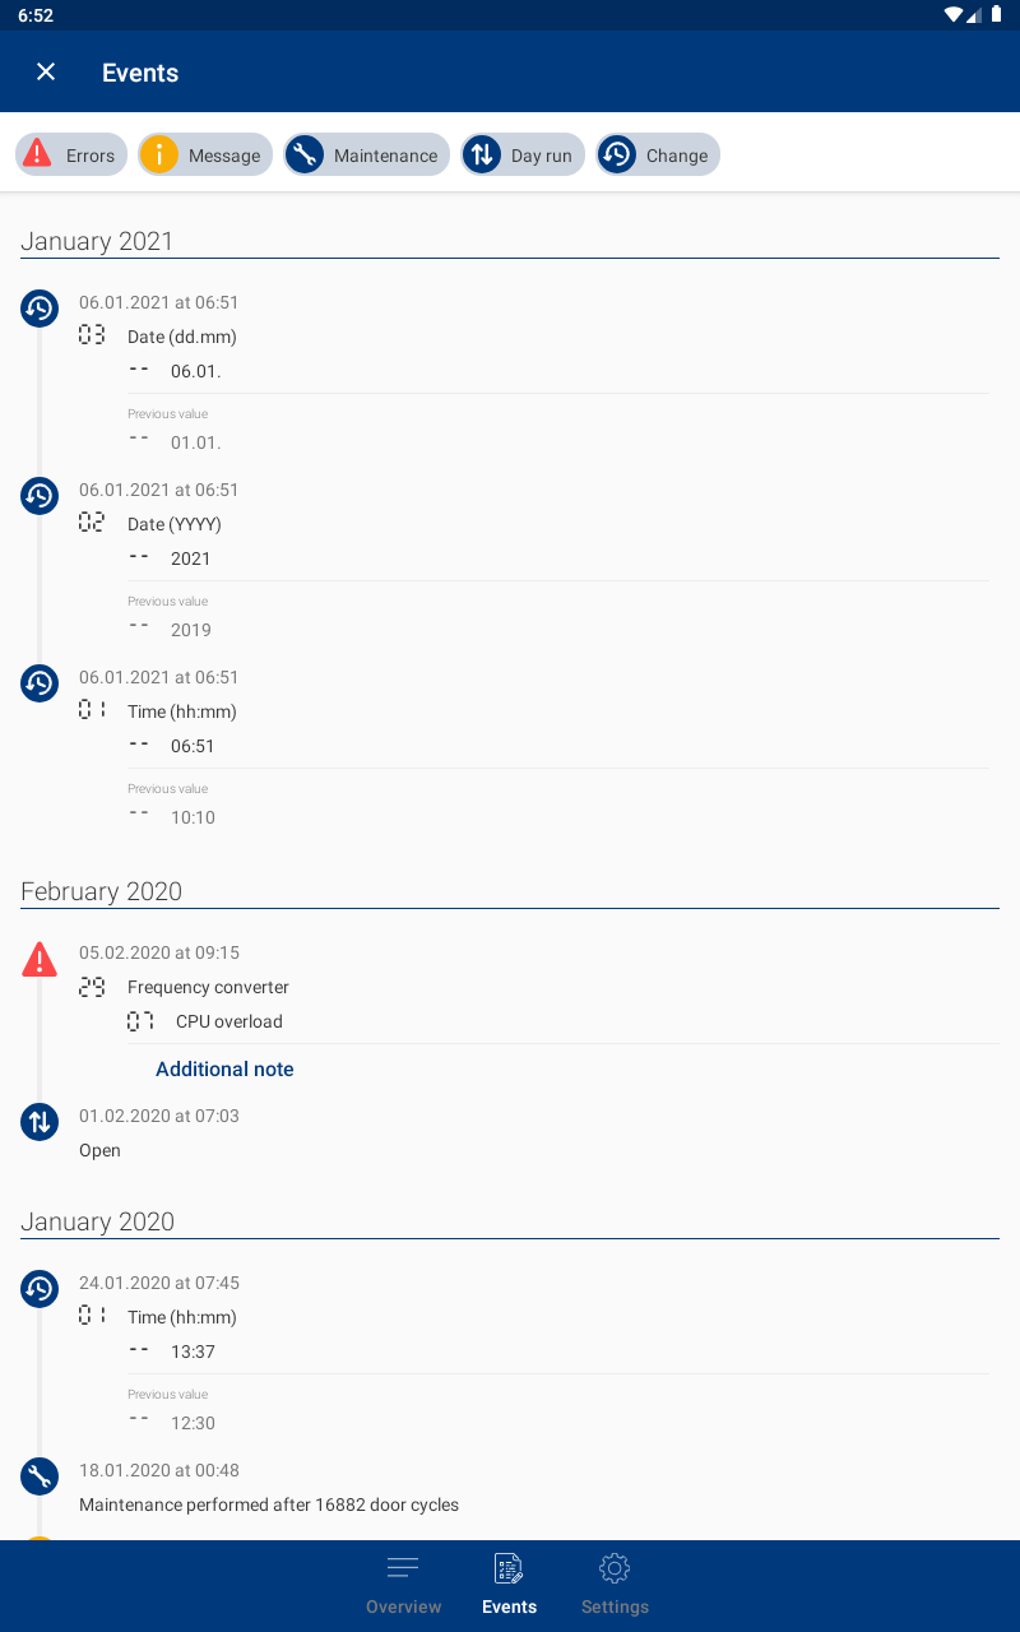Click change icon for 24.01.2020 event
Screen dimensions: 1020x1632
(40, 1289)
